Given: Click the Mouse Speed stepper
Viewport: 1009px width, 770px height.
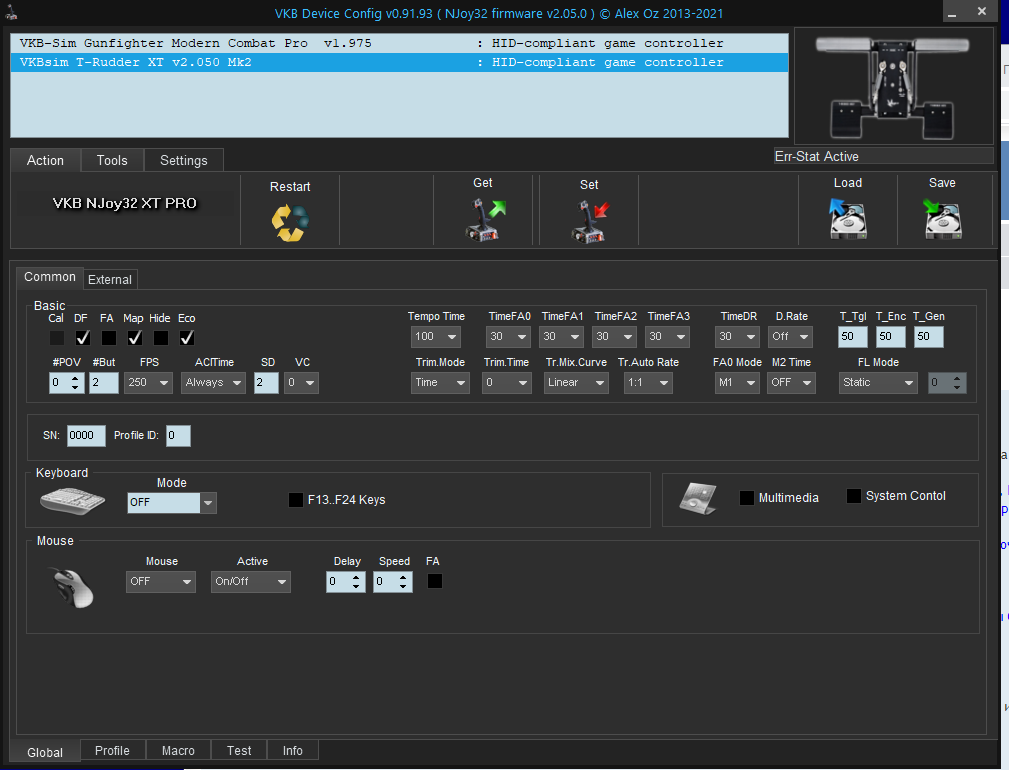Looking at the screenshot, I should pyautogui.click(x=393, y=582).
